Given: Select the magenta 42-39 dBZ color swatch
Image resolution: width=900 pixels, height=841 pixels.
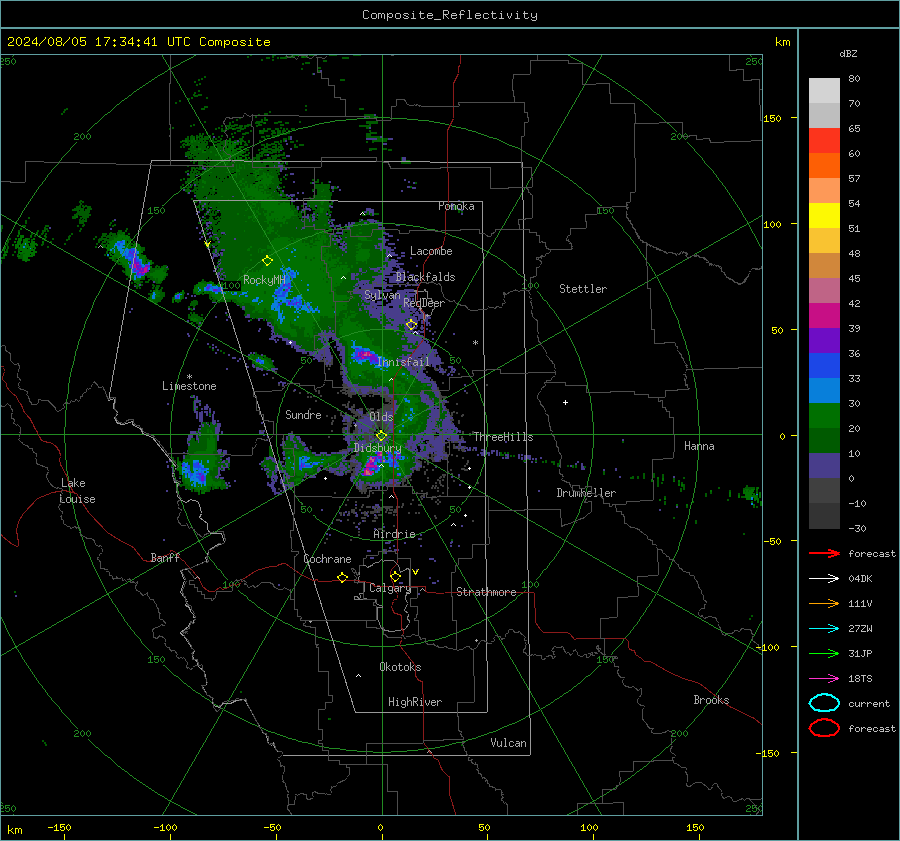Looking at the screenshot, I should click(824, 316).
